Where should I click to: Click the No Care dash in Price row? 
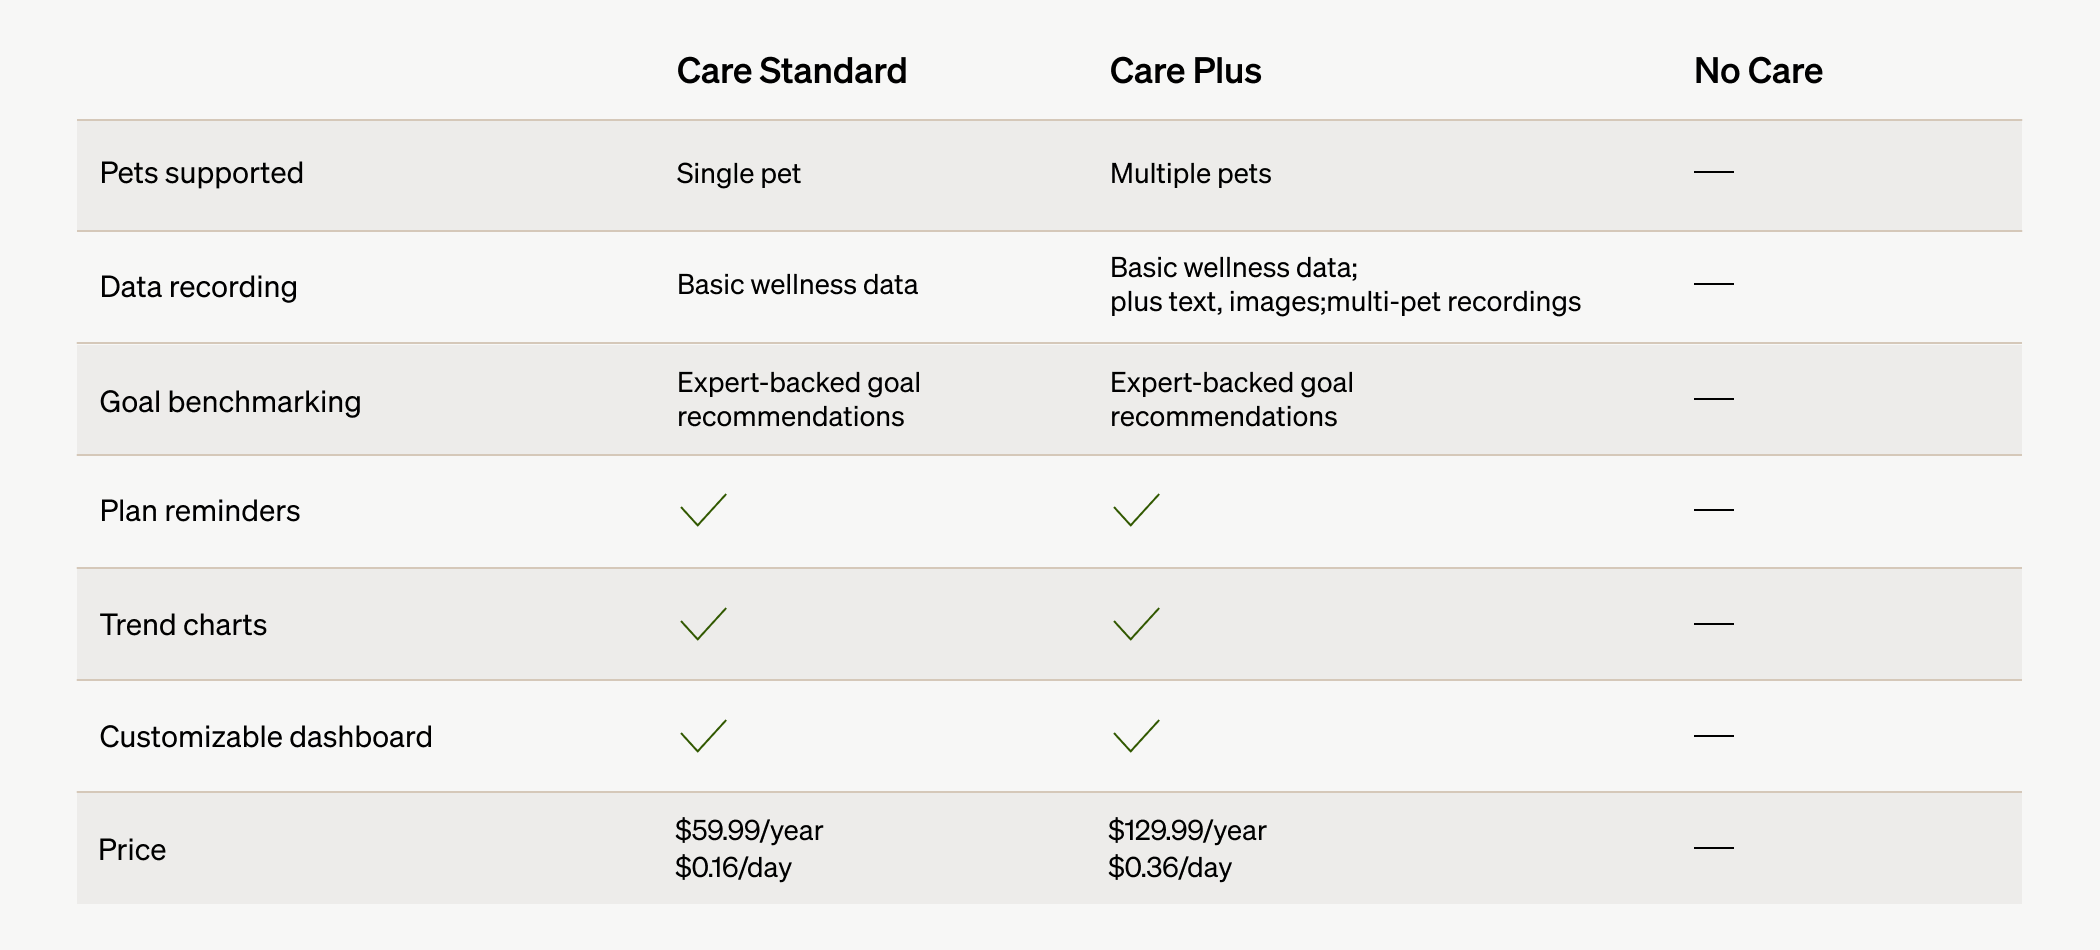pos(1713,848)
